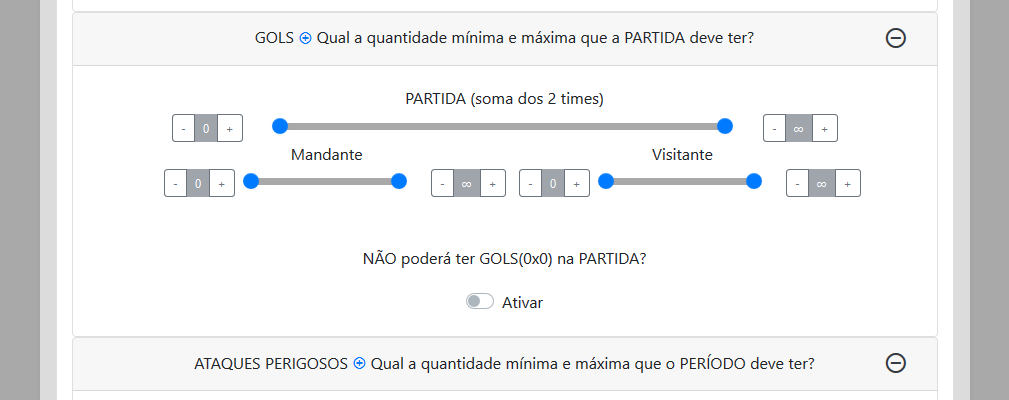This screenshot has width=1009, height=400.
Task: Click the plus-circle icon beside ATAQUES PERIGOSOS
Action: click(359, 363)
